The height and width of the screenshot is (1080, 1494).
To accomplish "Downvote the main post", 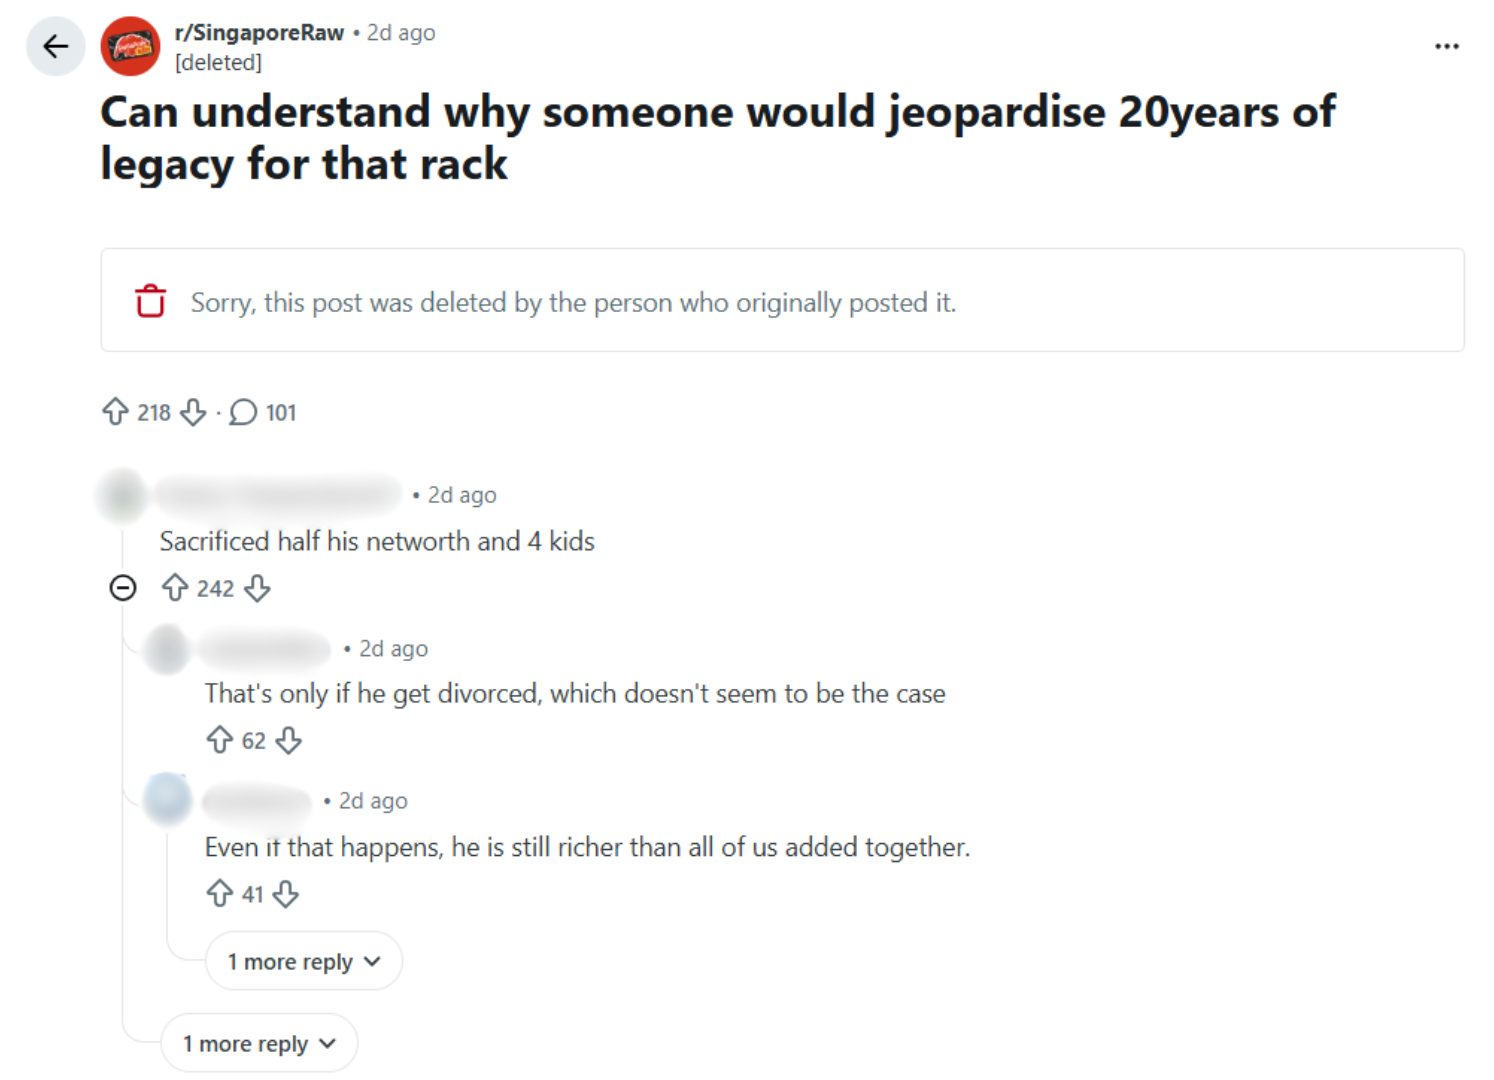I will pyautogui.click(x=194, y=412).
